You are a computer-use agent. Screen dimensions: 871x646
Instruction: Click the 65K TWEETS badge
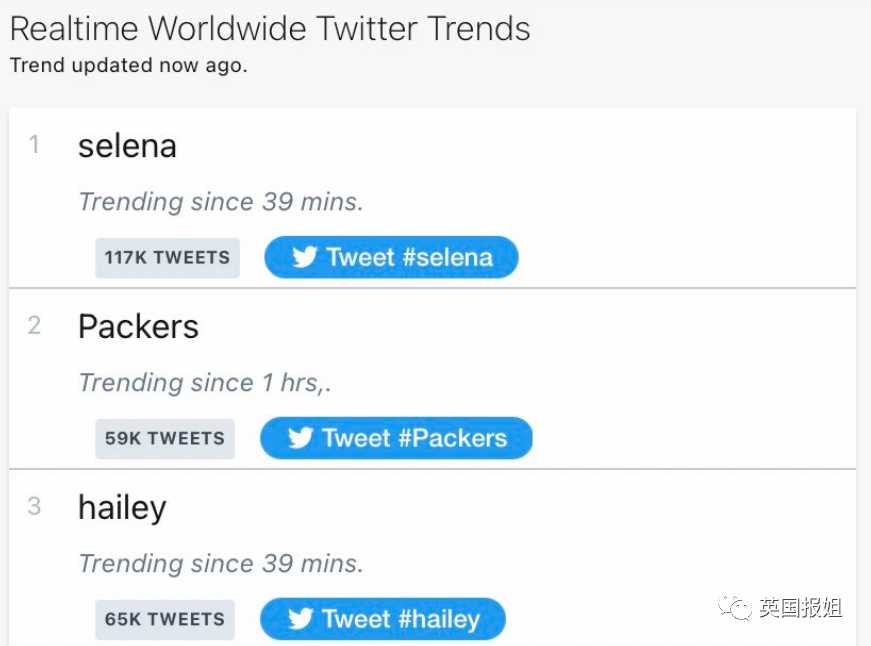pyautogui.click(x=165, y=619)
